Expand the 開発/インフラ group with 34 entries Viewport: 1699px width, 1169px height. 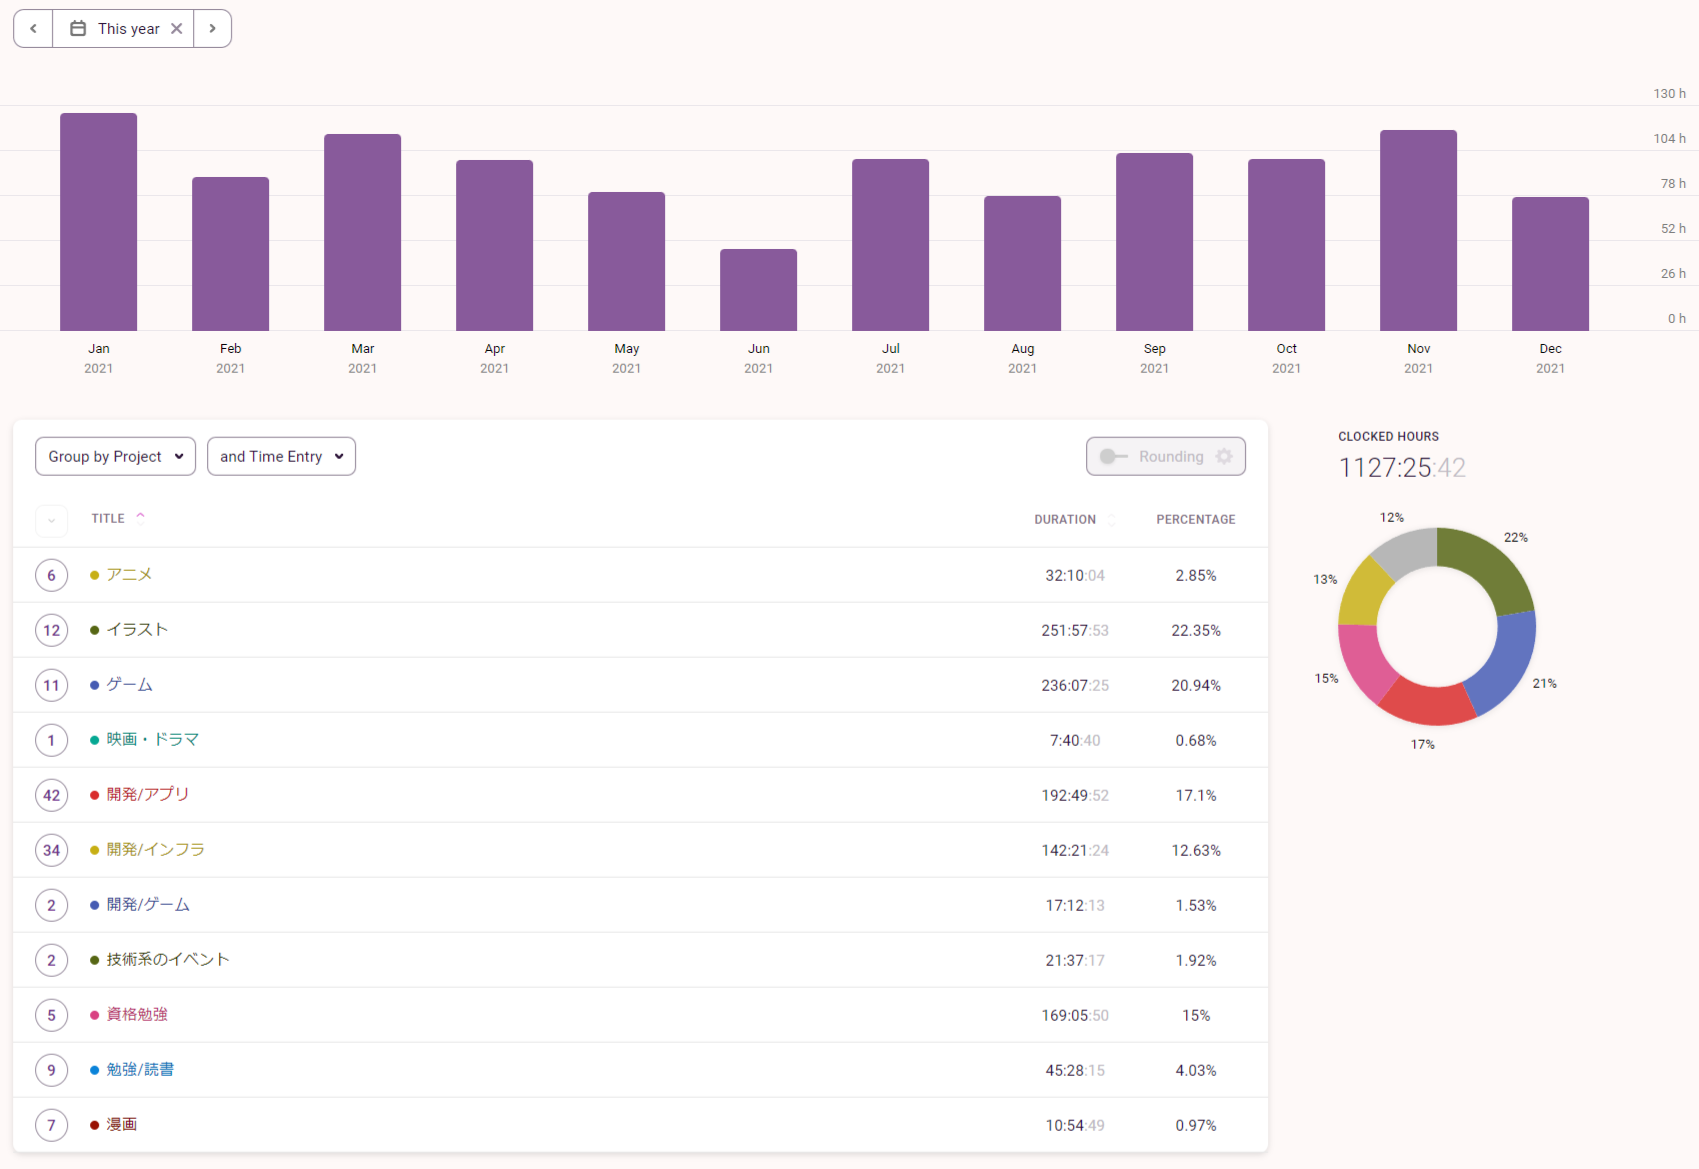pos(52,850)
